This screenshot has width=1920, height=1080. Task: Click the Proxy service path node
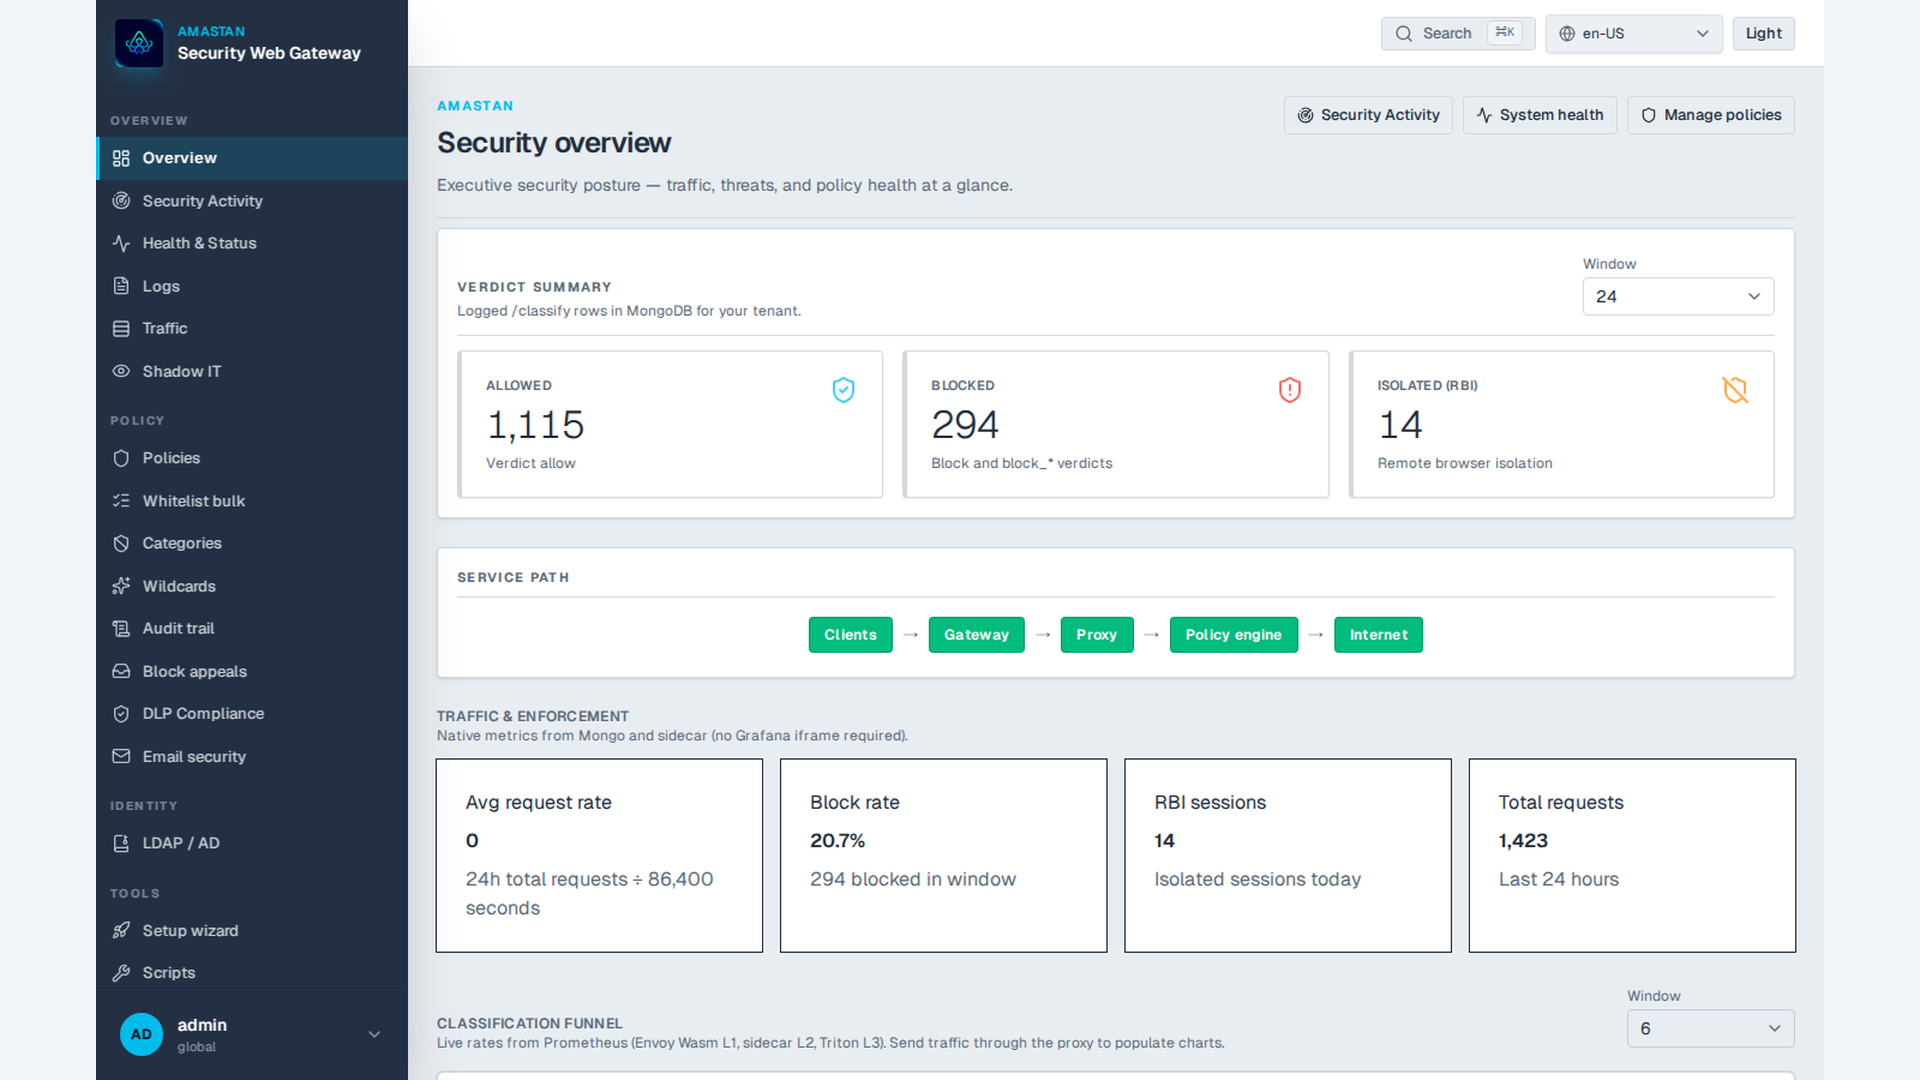pos(1096,635)
